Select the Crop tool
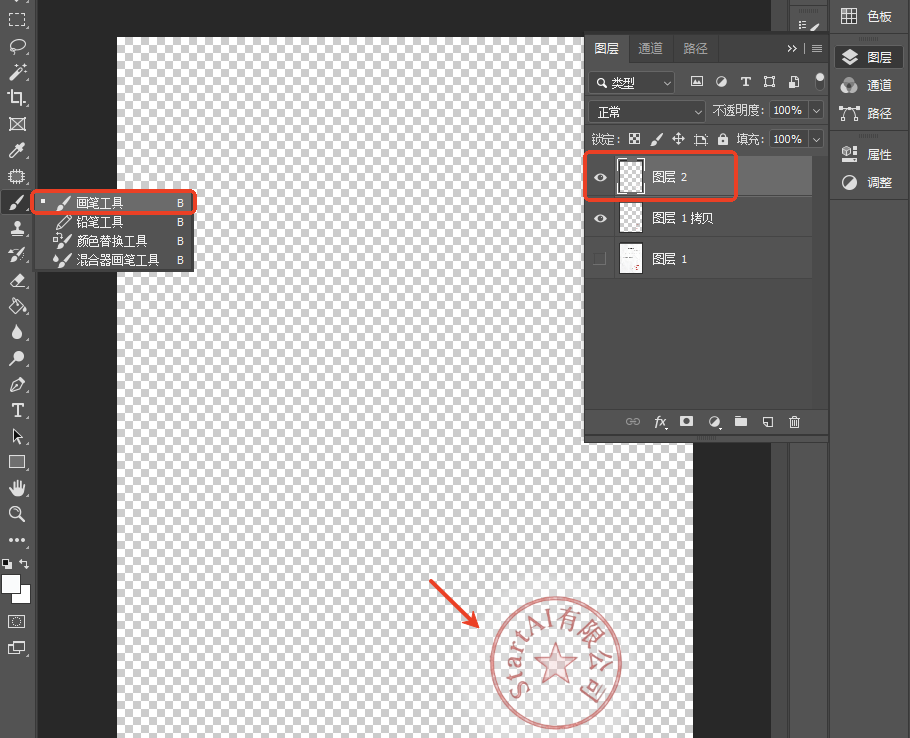910x738 pixels. pos(17,97)
